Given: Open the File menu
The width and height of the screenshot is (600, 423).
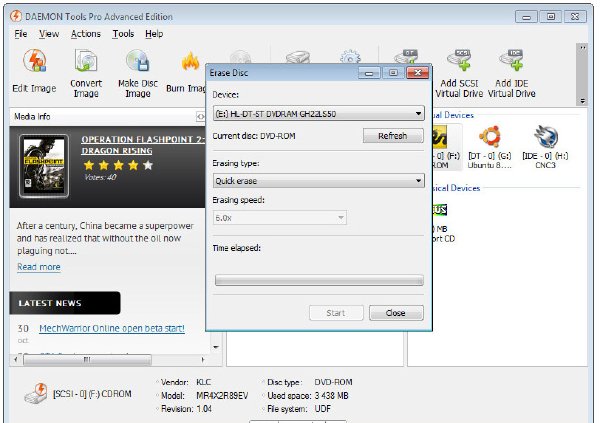Looking at the screenshot, I should click(21, 34).
